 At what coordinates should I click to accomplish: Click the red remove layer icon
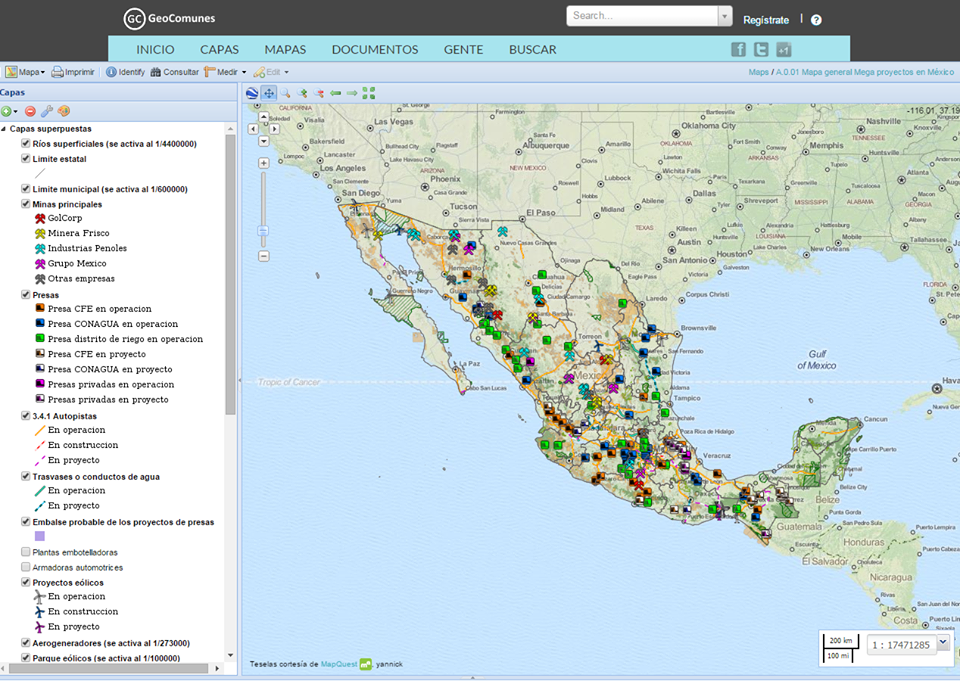point(30,111)
